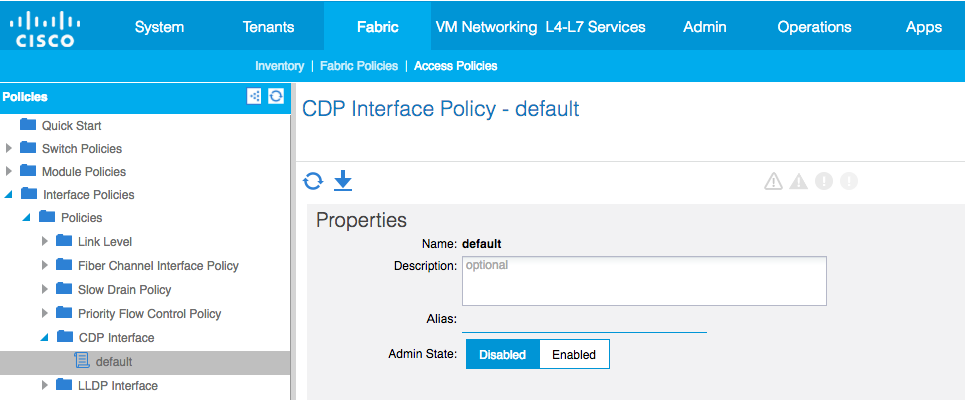
Task: Click the solid grey warning triangle icon
Action: pos(798,181)
